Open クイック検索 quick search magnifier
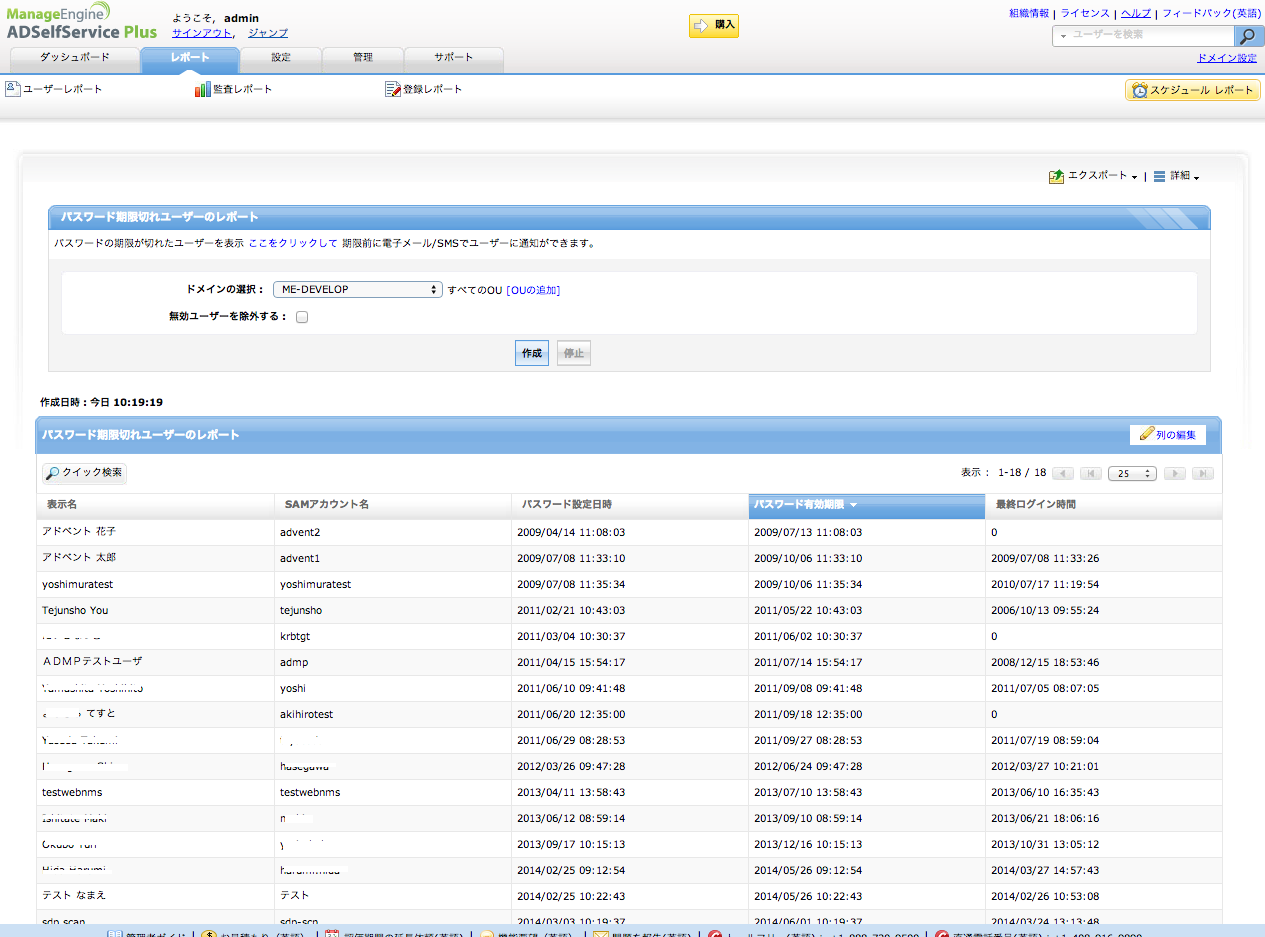Viewport: 1265px width, 937px height. click(52, 473)
